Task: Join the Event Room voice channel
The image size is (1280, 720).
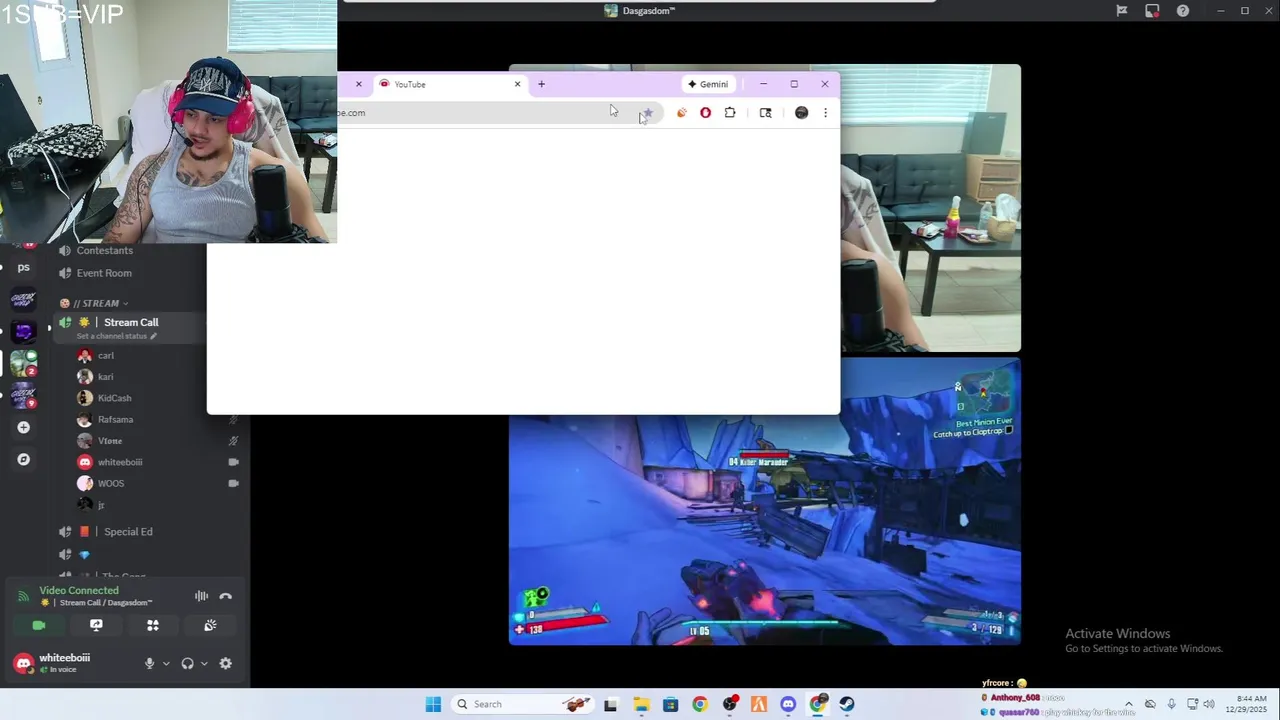Action: point(104,273)
